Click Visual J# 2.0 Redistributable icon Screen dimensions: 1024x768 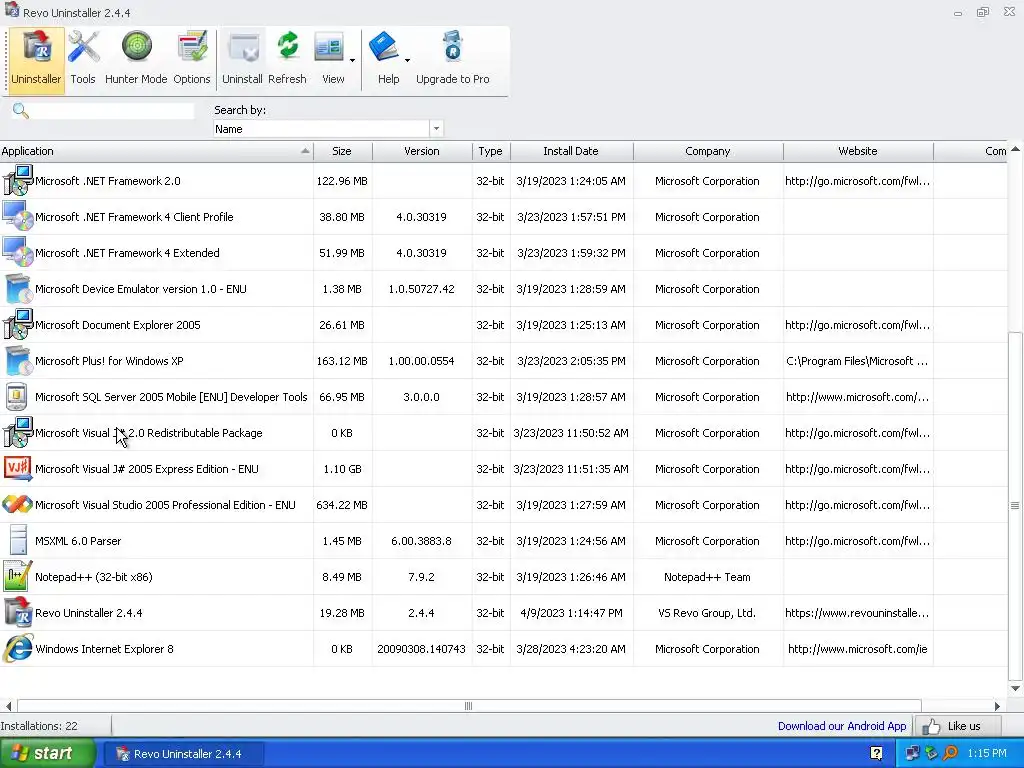tap(18, 432)
